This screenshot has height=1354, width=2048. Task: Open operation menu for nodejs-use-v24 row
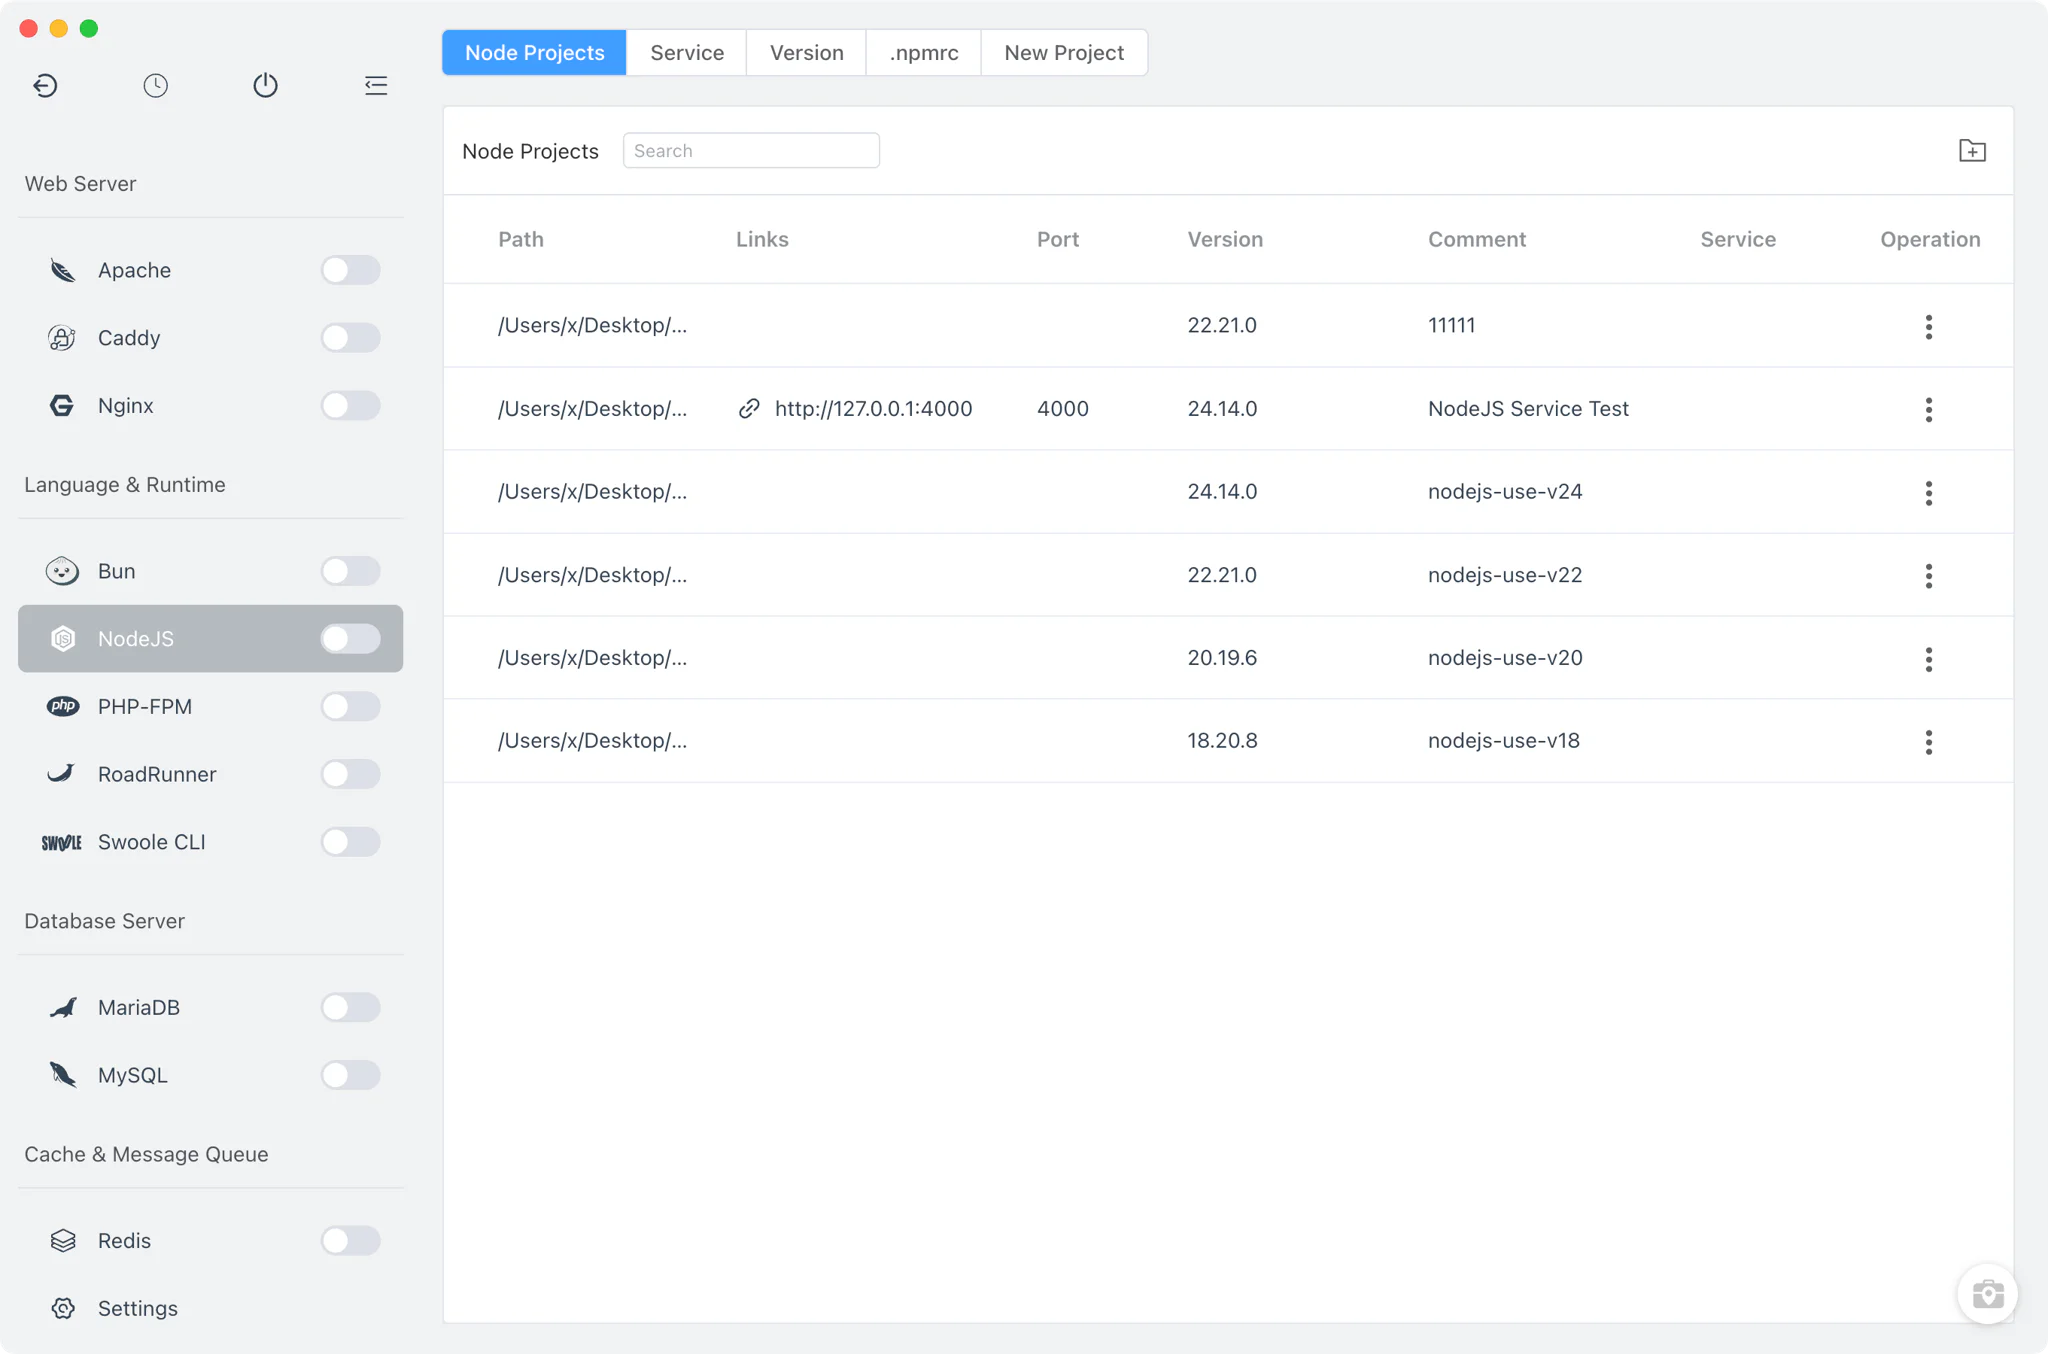(x=1929, y=493)
